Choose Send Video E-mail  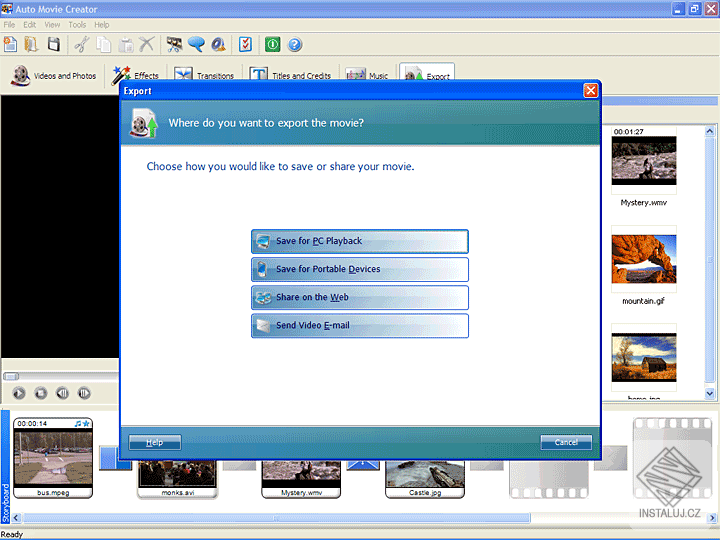[360, 326]
